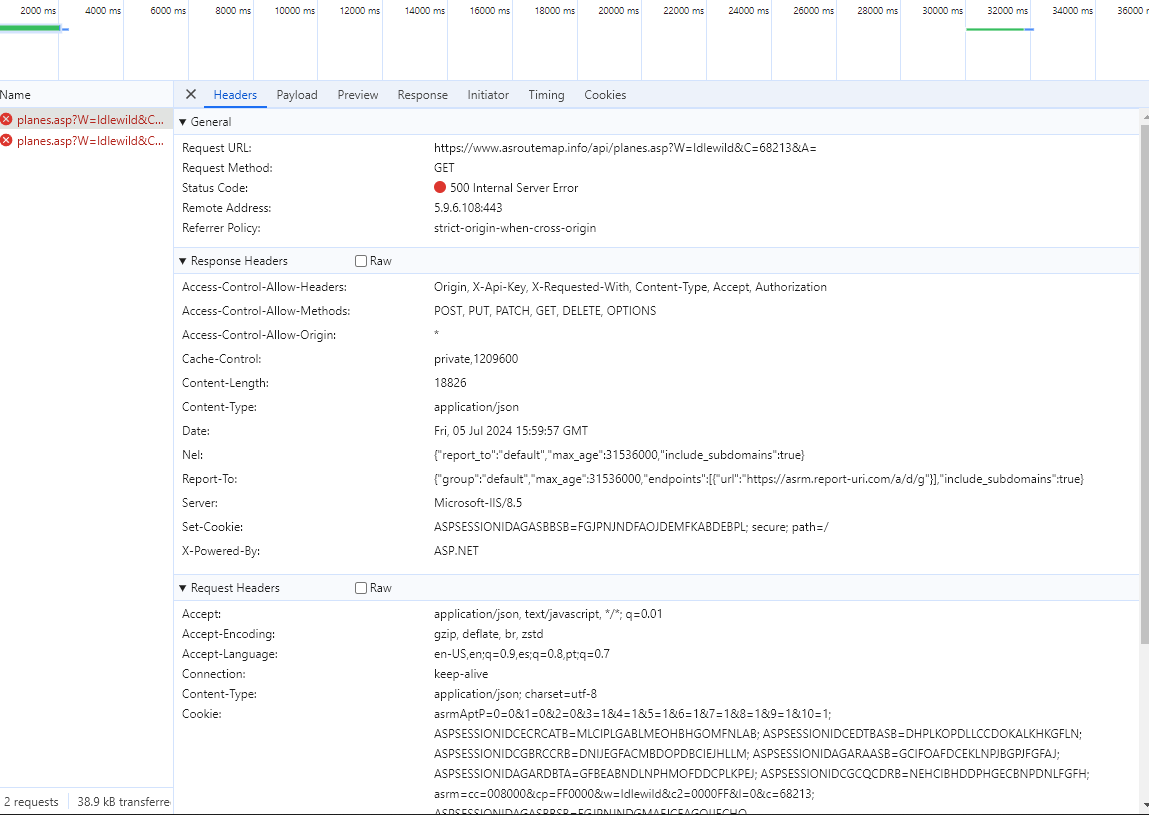Switch to the Payload tab

pos(297,95)
